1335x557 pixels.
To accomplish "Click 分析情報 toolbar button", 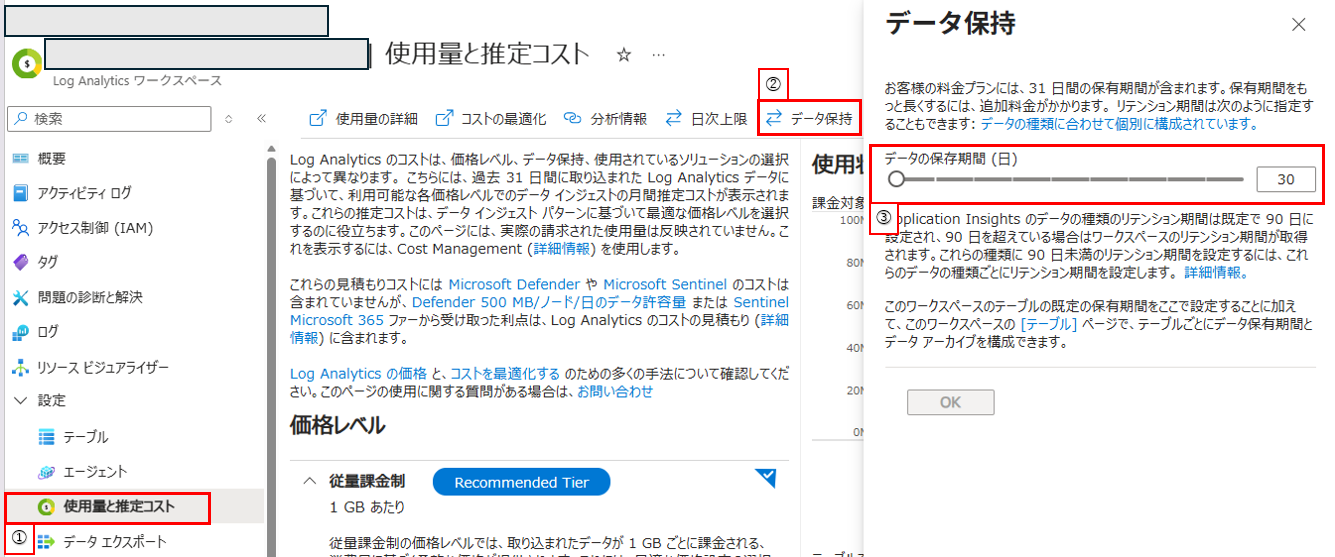I will pyautogui.click(x=605, y=119).
